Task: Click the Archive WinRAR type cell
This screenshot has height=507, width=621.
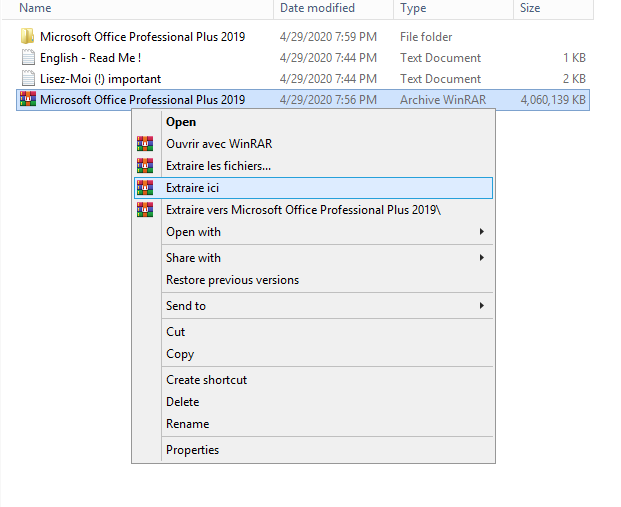Action: tap(443, 99)
